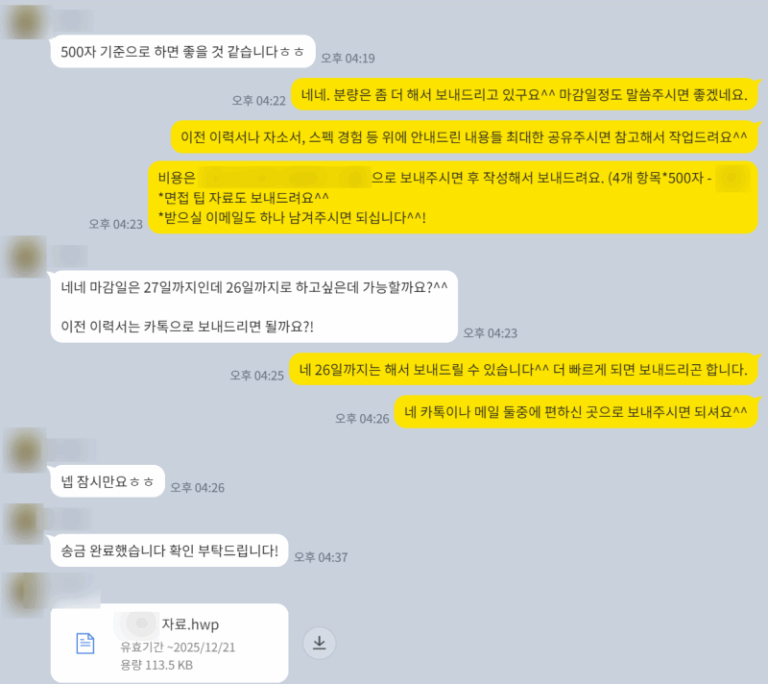Click the 자료.hwp file name text

click(x=190, y=624)
